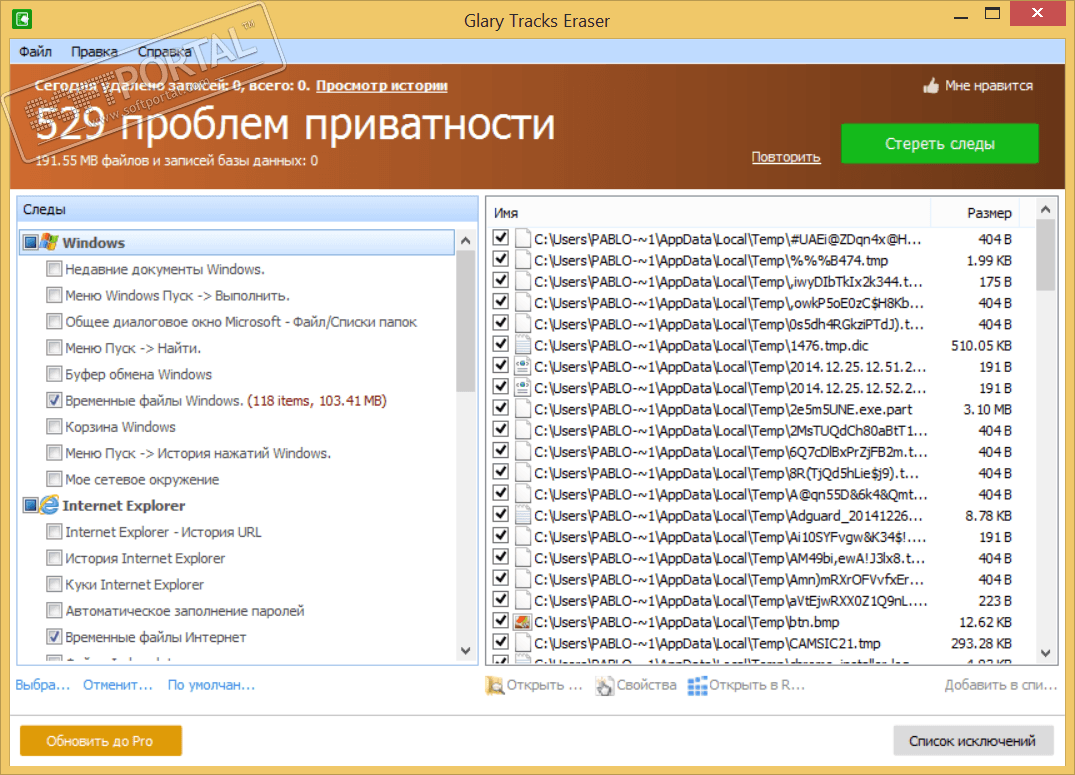Screen dimensions: 1075x775
Task: Select the Internet Explorer tree group header
Action: (x=124, y=505)
